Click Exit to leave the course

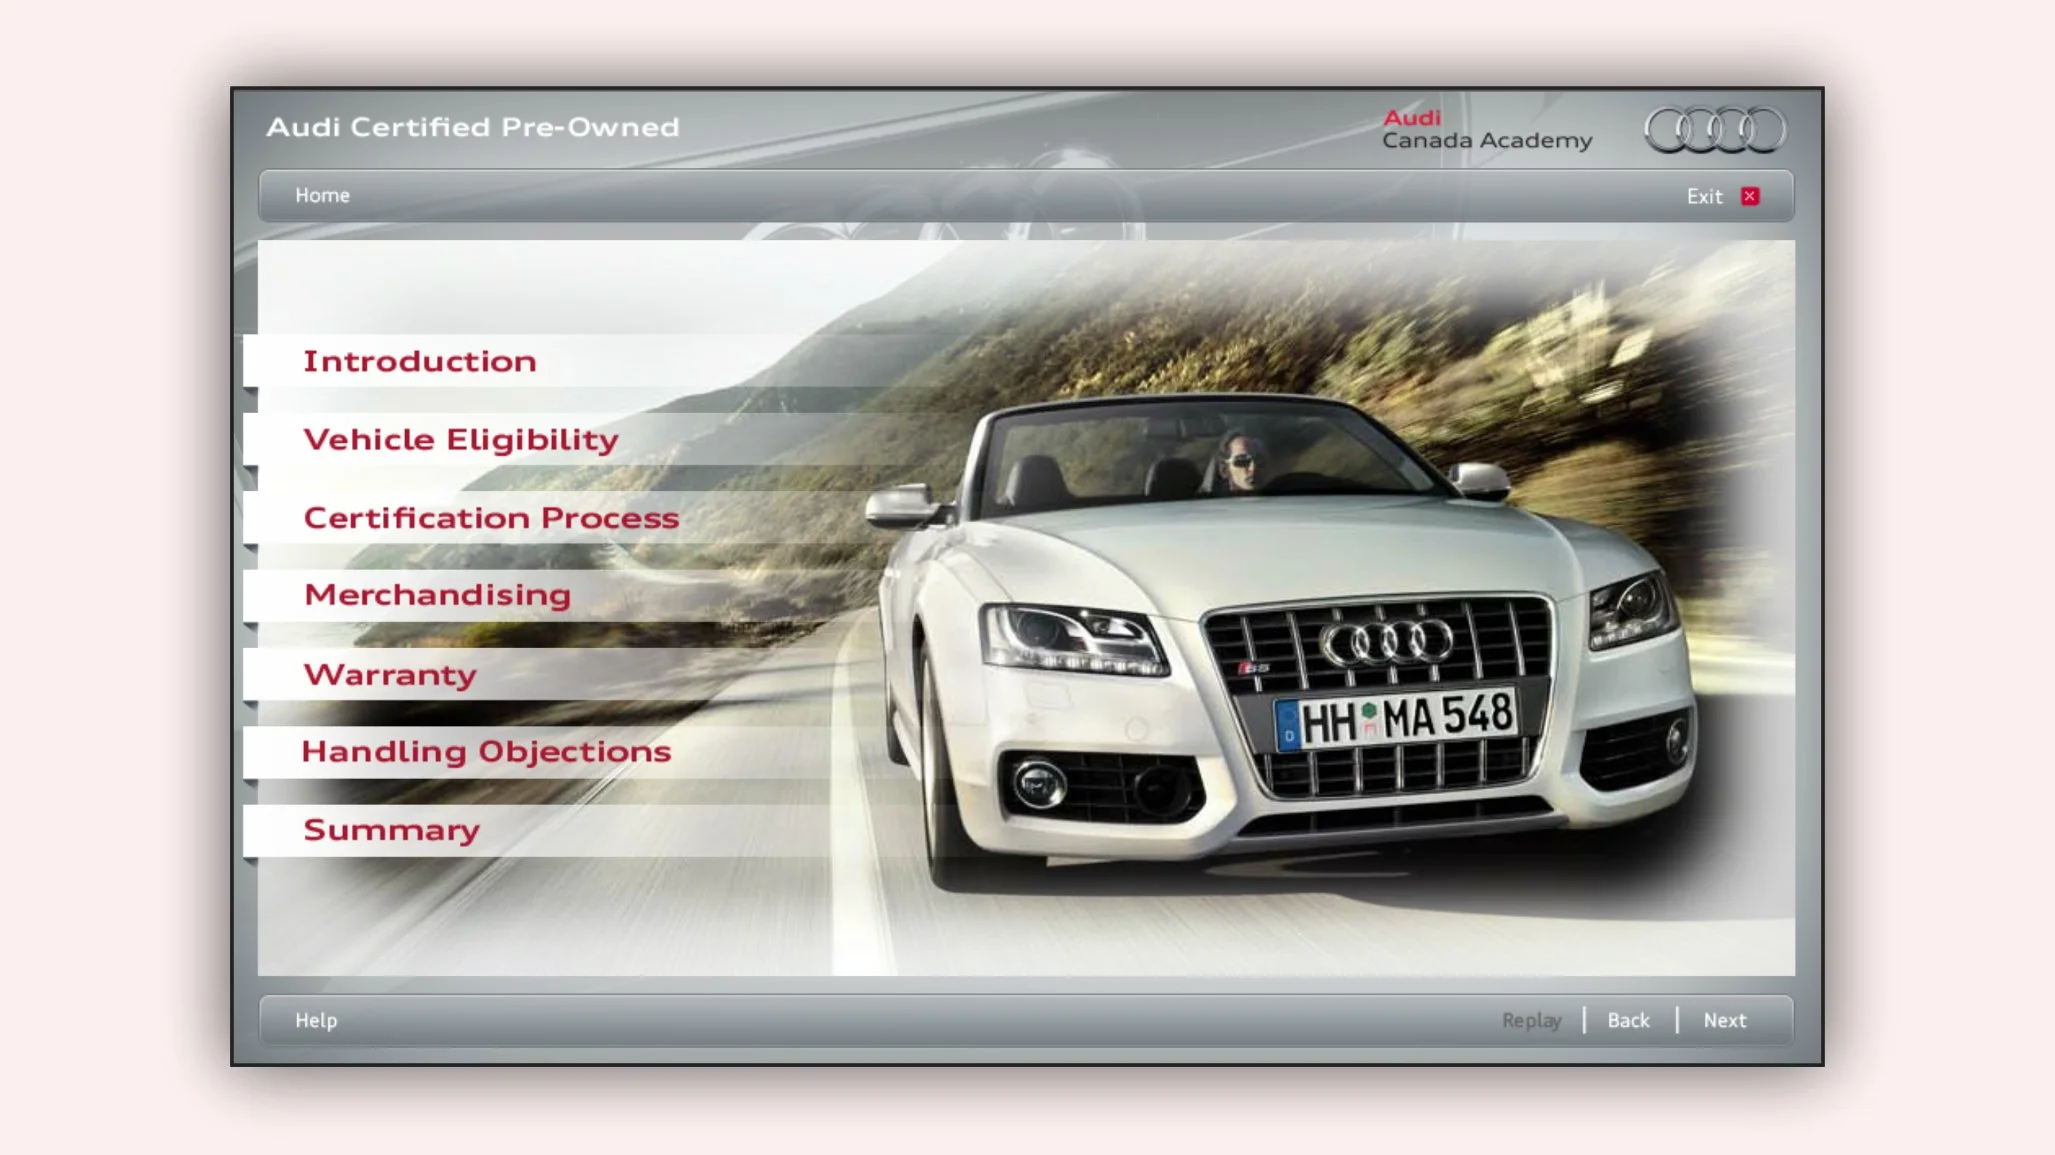click(1703, 196)
